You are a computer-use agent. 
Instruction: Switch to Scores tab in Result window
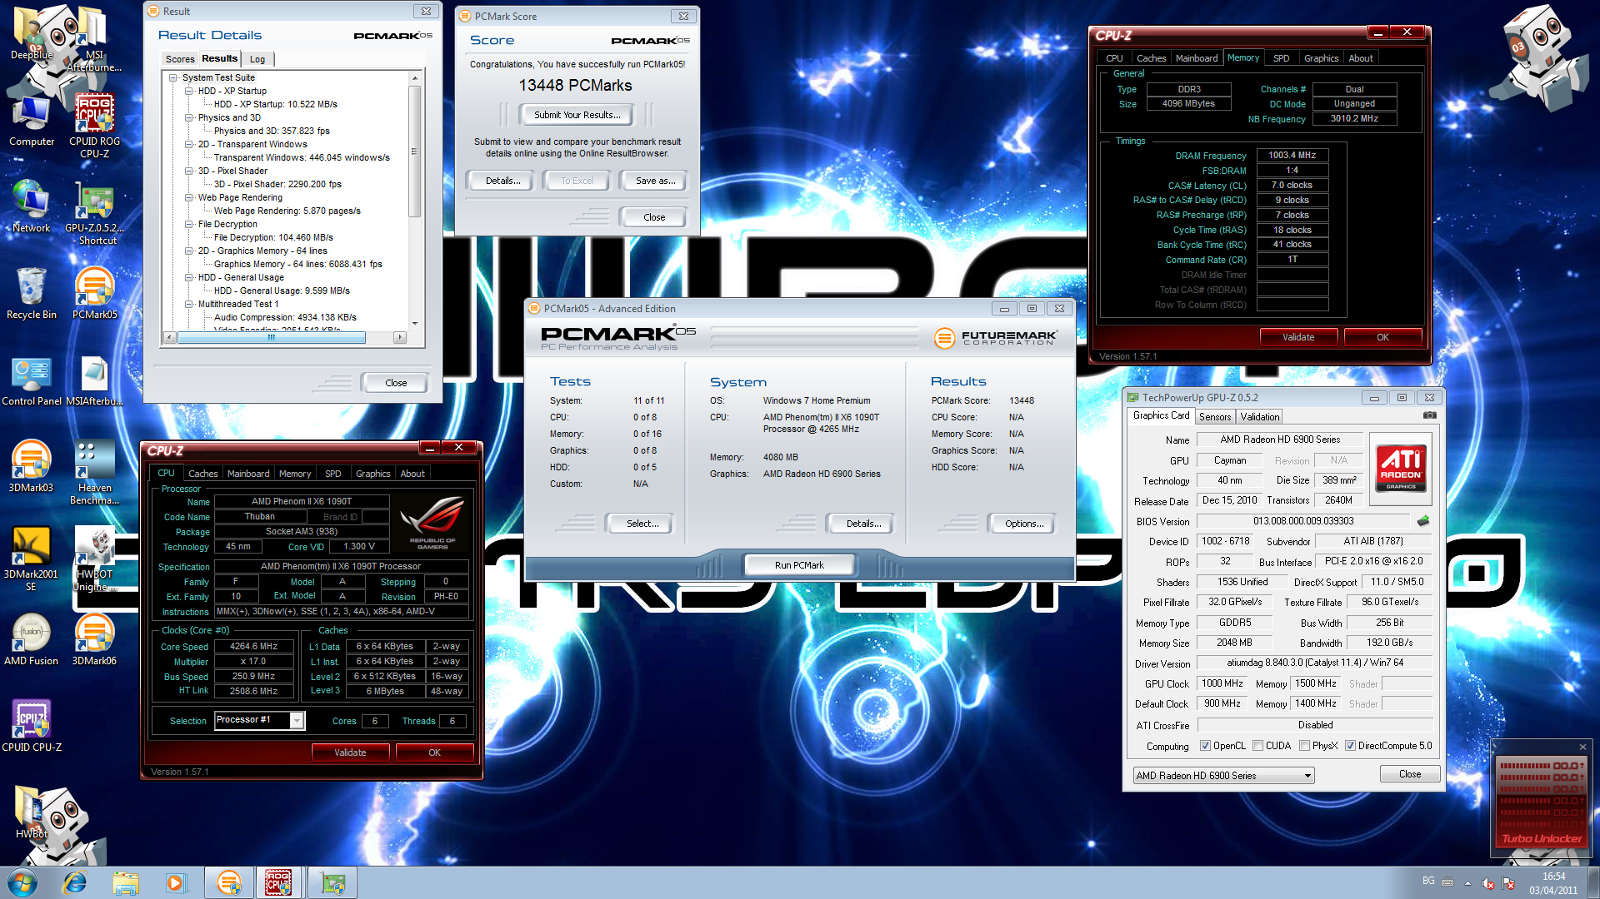coord(180,59)
